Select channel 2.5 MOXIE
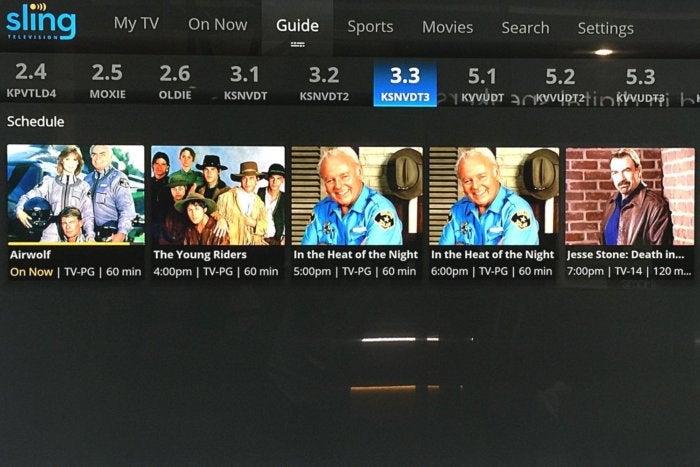 tap(107, 81)
